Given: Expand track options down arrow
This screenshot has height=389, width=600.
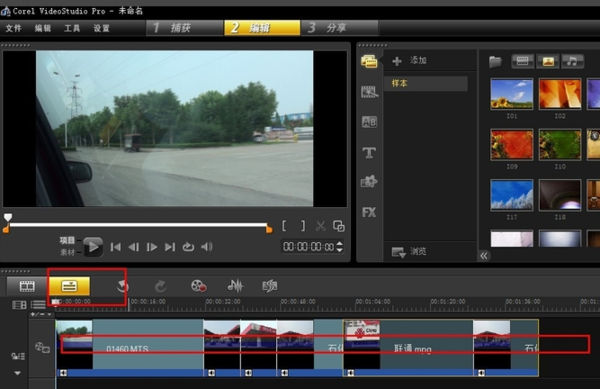Looking at the screenshot, I should click(18, 373).
